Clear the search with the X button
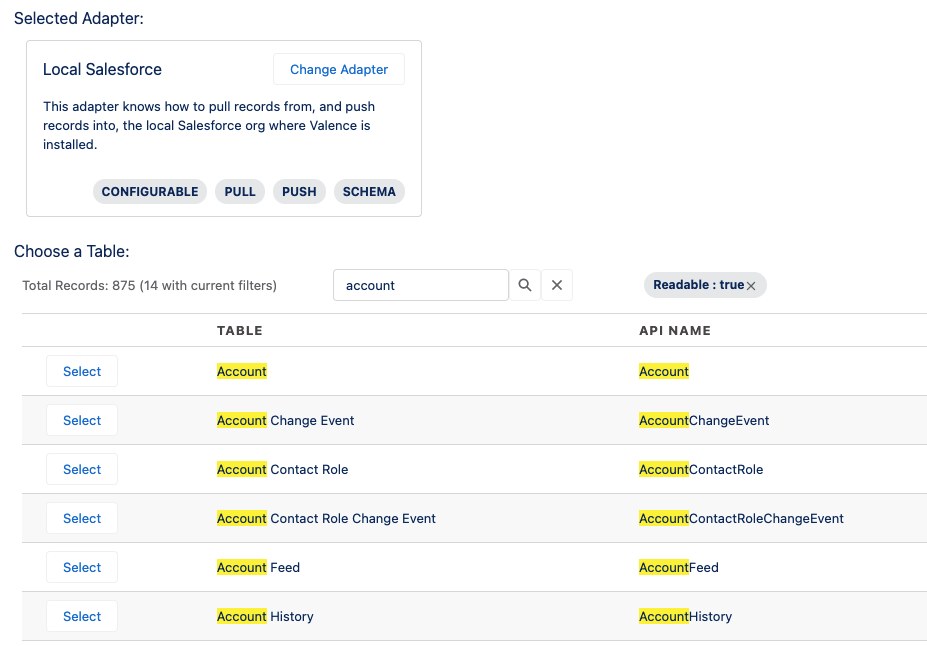The height and width of the screenshot is (646, 927). [x=557, y=285]
